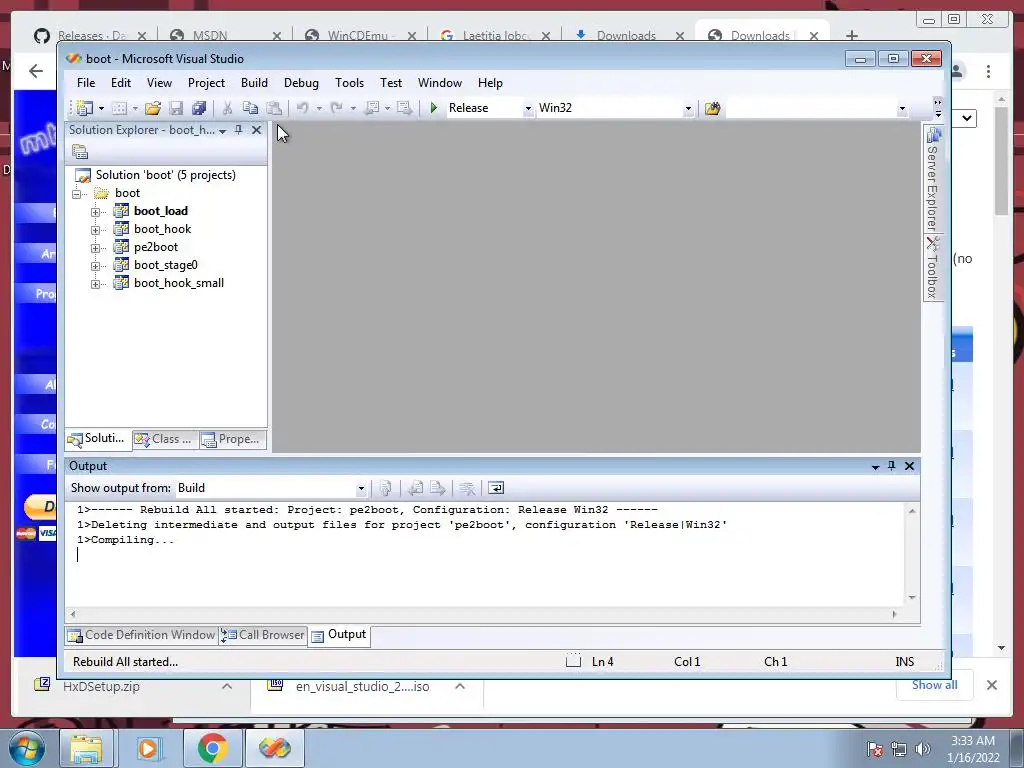The image size is (1024, 768).
Task: Click the Cut scissors icon
Action: [227, 108]
